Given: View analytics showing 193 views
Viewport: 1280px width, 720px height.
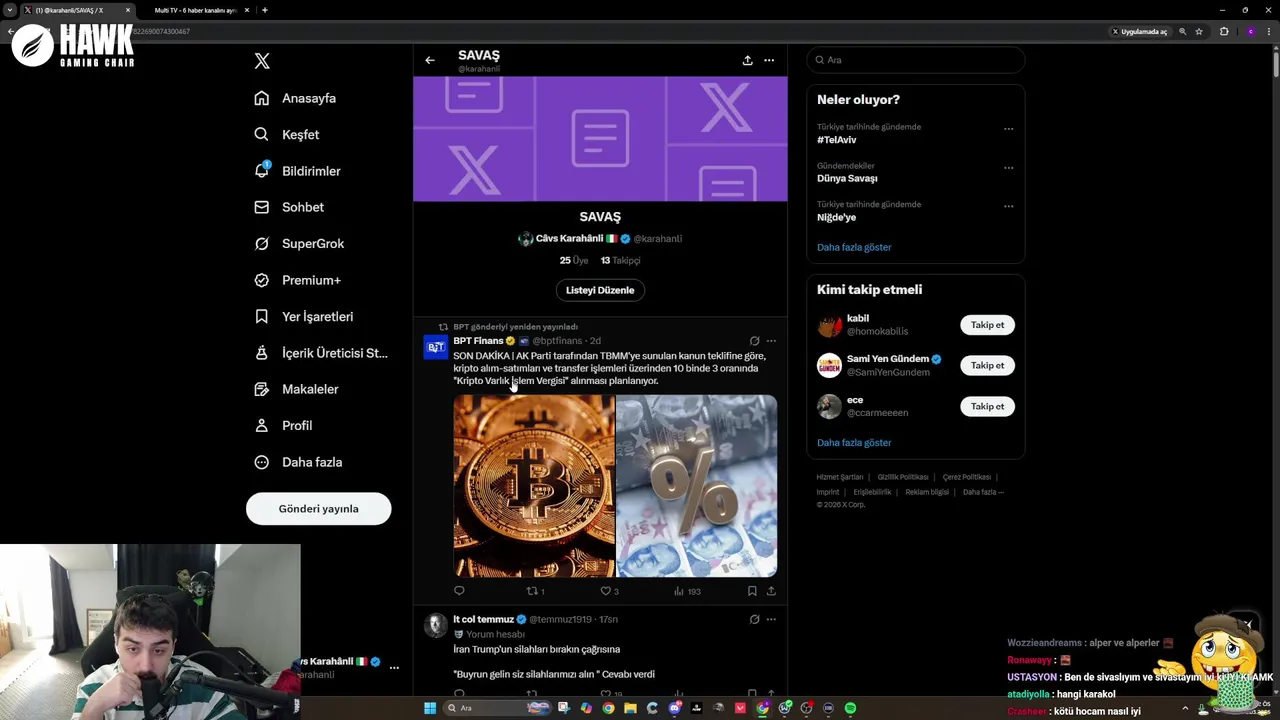Looking at the screenshot, I should point(687,591).
